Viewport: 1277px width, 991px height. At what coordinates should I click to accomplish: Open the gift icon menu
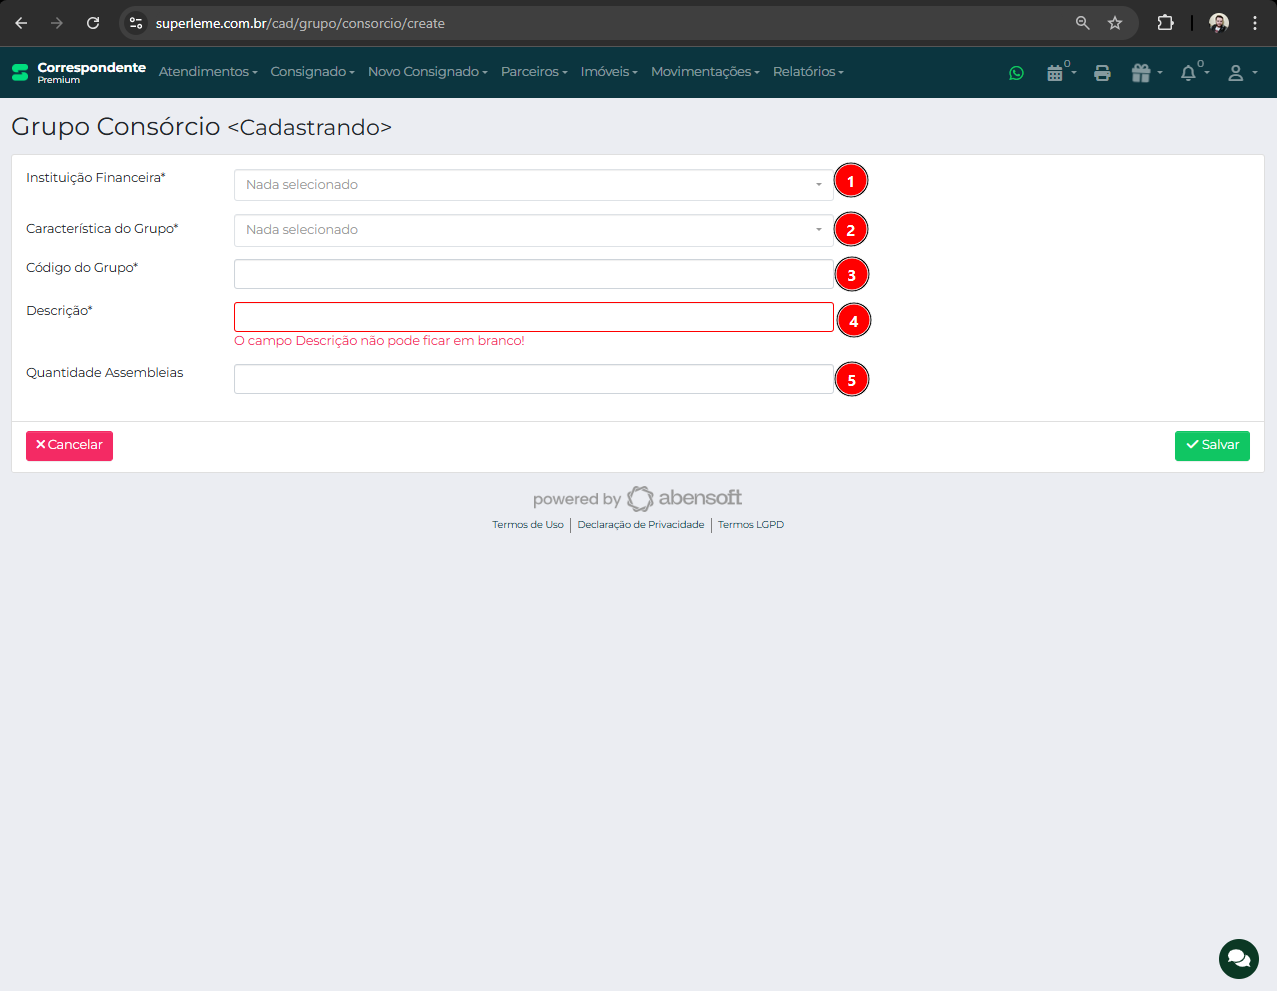point(1144,73)
